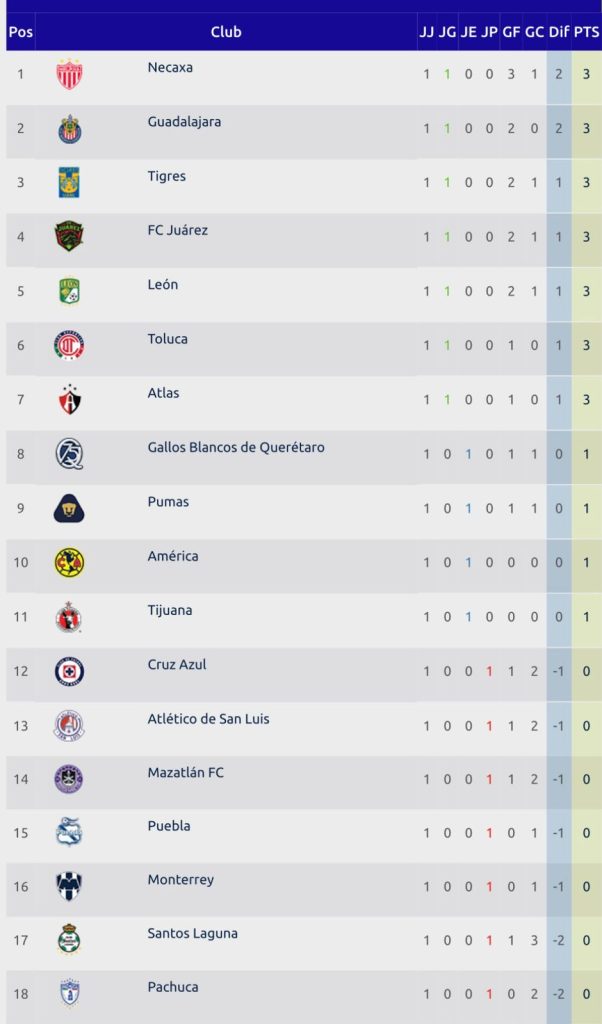Image resolution: width=602 pixels, height=1024 pixels.
Task: Click the Guadalajara club crest
Action: coord(69,129)
